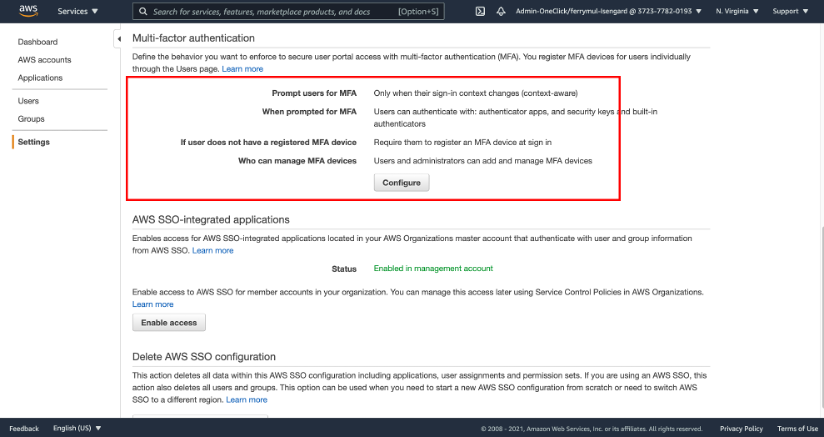Click the 'Delete AWS SSO configuration' heading
This screenshot has height=437, width=824.
pyautogui.click(x=204, y=357)
